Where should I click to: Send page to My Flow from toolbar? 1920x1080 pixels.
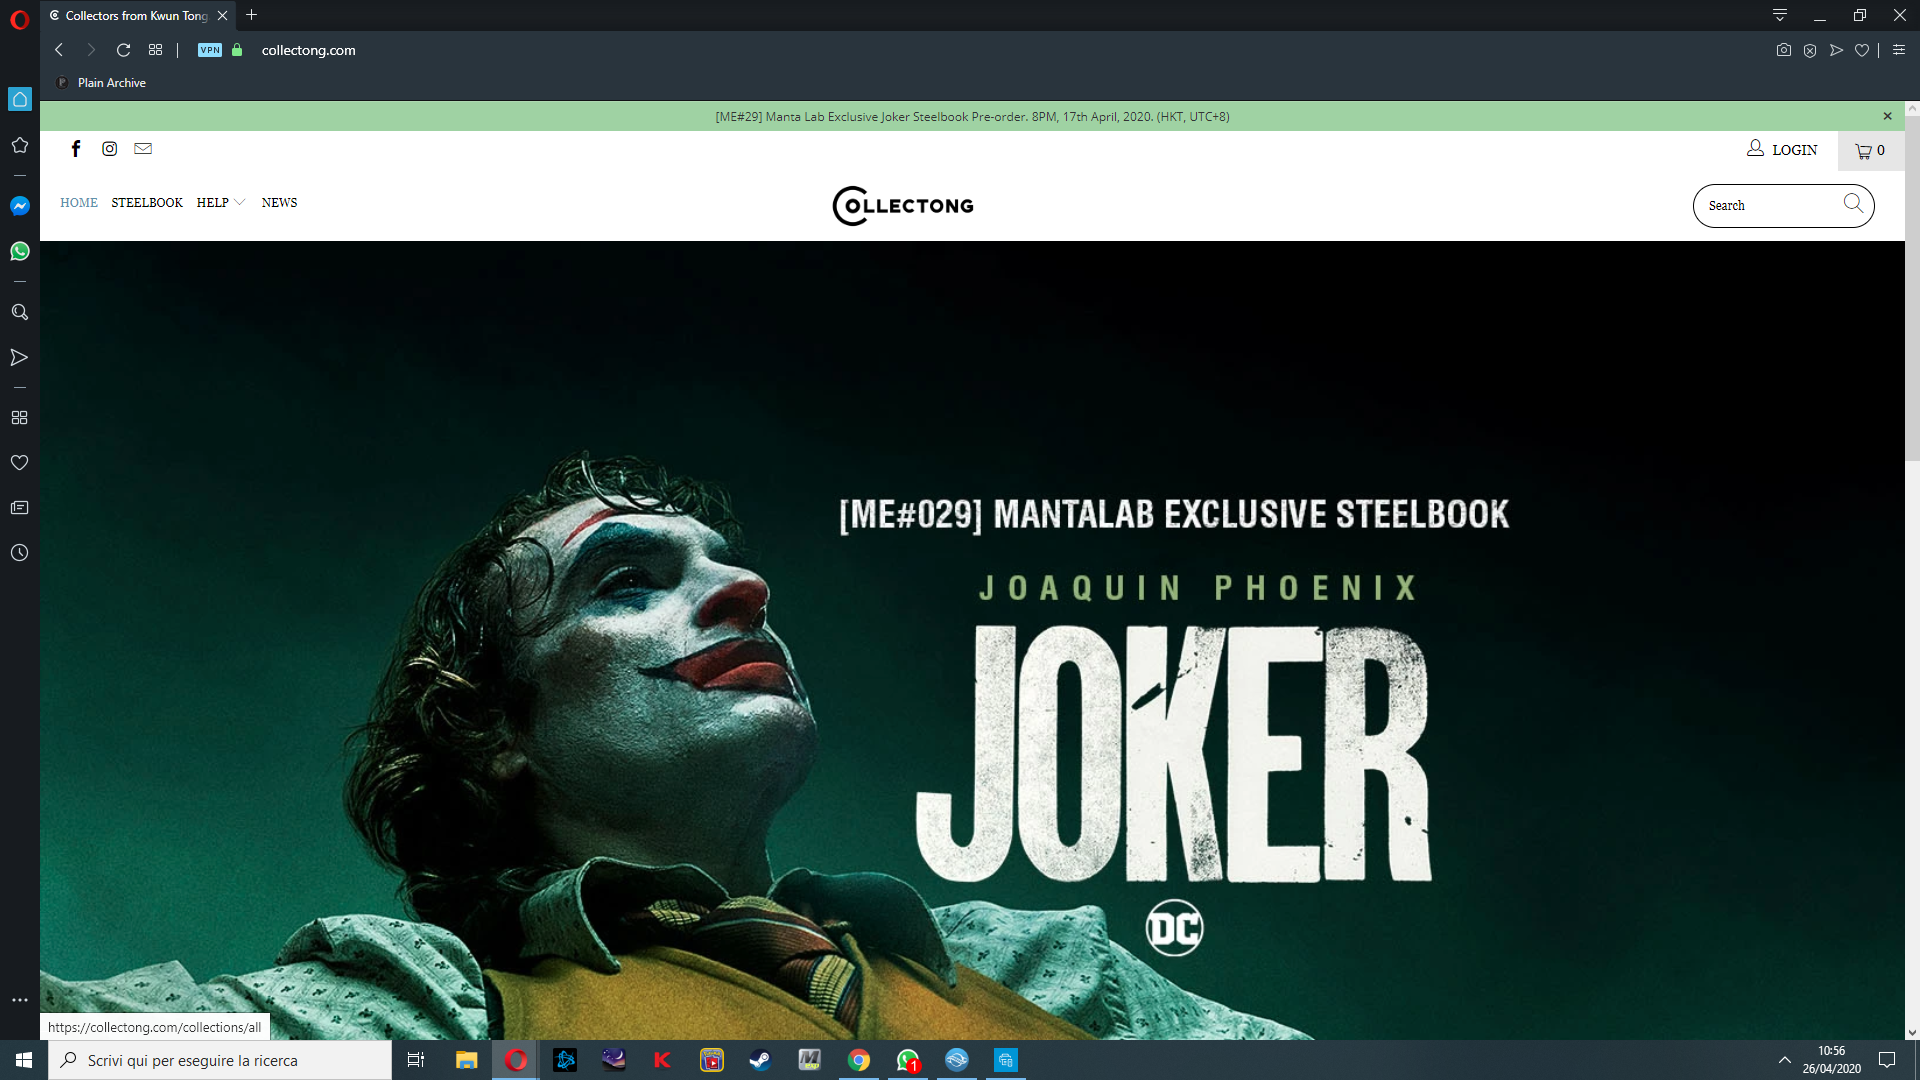1836,50
